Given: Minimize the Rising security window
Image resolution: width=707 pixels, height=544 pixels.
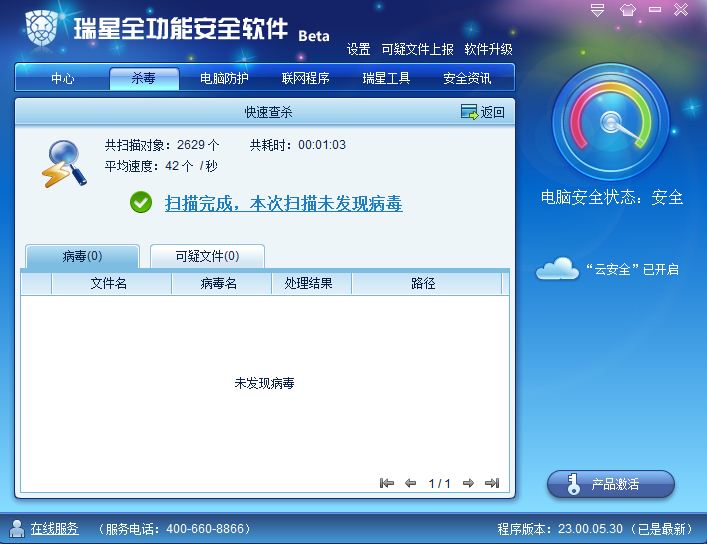Looking at the screenshot, I should (655, 9).
